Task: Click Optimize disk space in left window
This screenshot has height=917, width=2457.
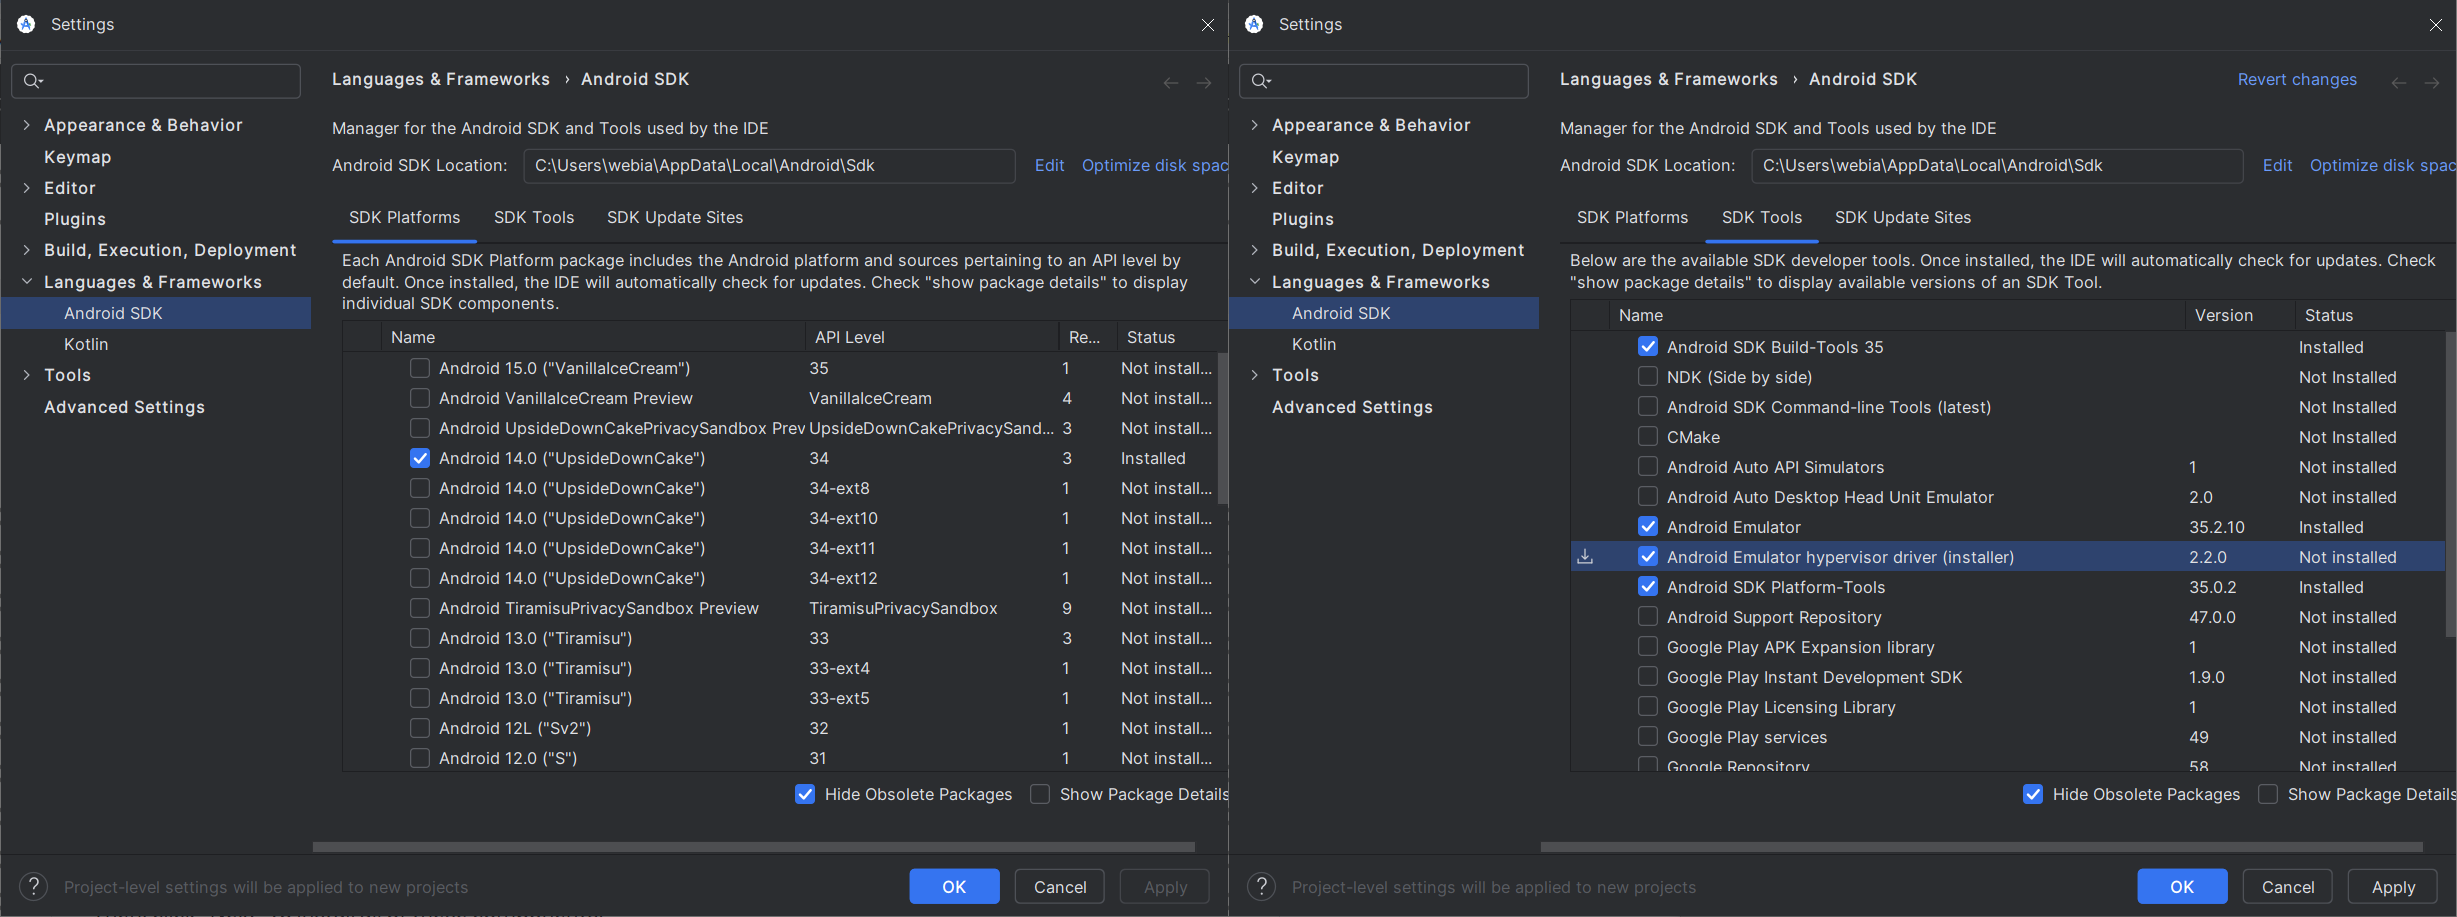Action: click(1154, 165)
